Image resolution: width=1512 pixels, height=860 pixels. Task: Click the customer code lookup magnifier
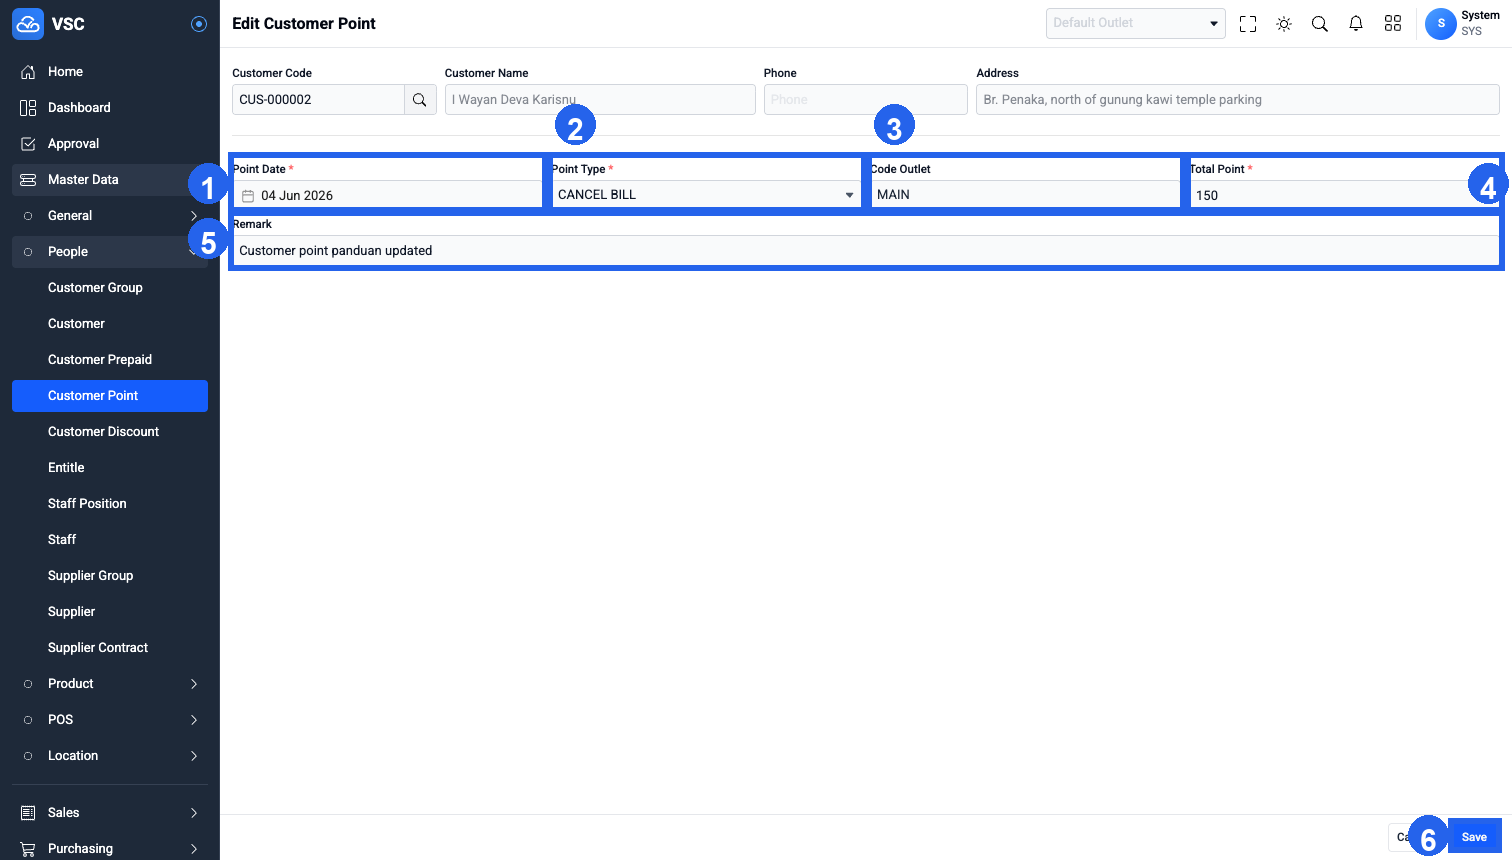420,100
